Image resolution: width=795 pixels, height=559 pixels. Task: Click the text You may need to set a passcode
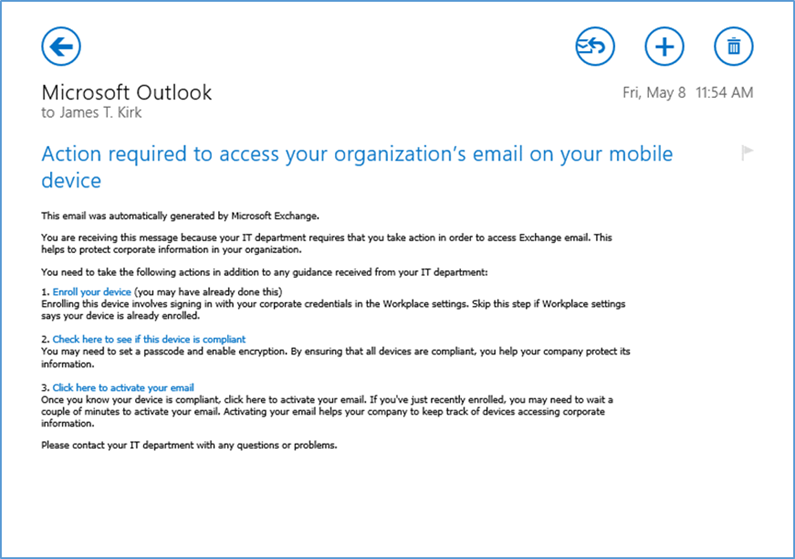pyautogui.click(x=336, y=358)
